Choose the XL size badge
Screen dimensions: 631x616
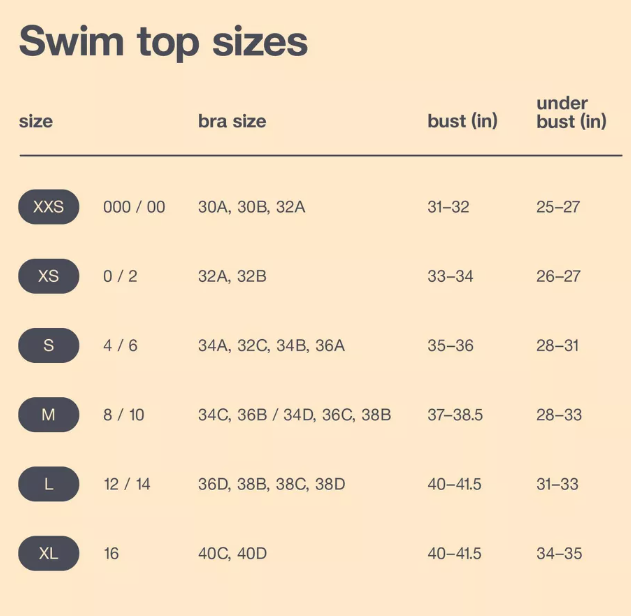(x=48, y=553)
